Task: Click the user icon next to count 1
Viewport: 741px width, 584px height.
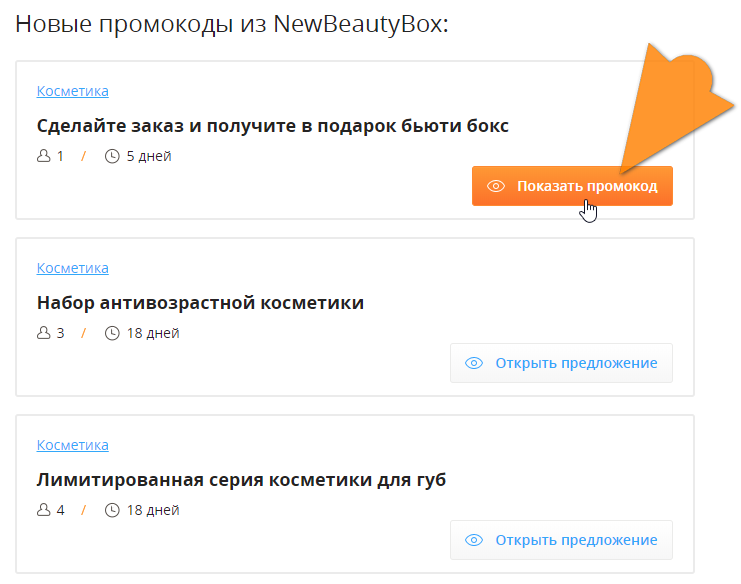Action: [x=43, y=156]
